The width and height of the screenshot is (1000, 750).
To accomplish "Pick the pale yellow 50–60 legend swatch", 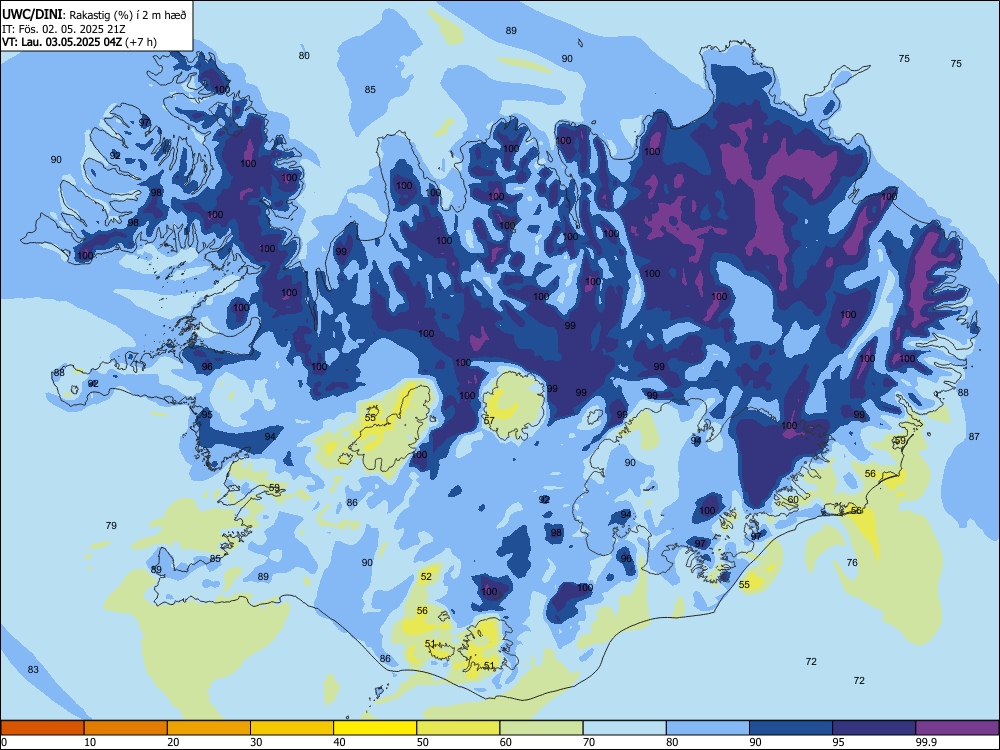I will (458, 728).
